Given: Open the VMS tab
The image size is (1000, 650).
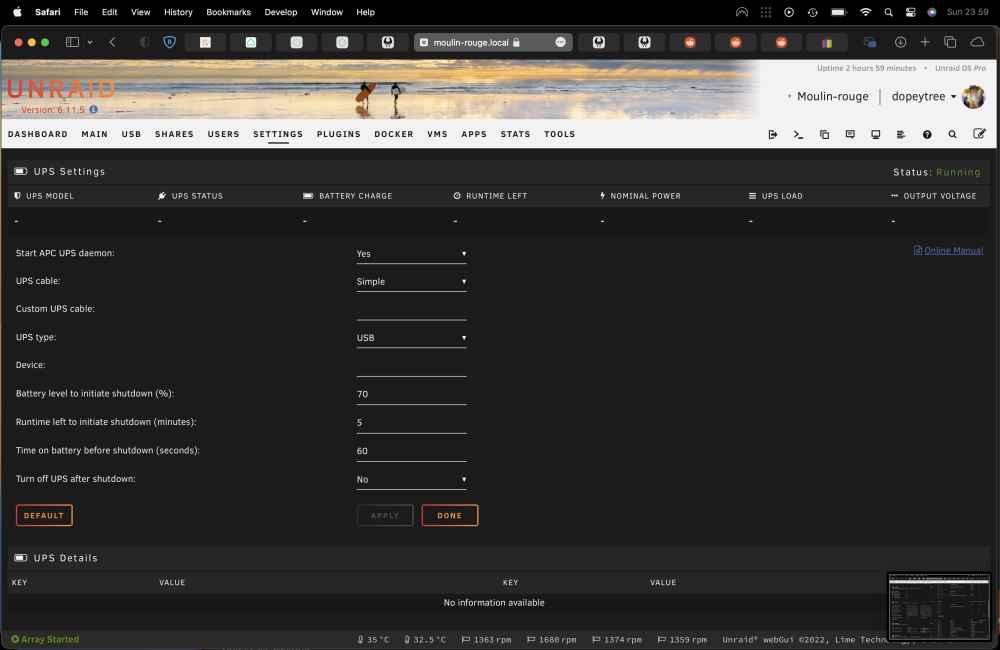Looking at the screenshot, I should (438, 134).
